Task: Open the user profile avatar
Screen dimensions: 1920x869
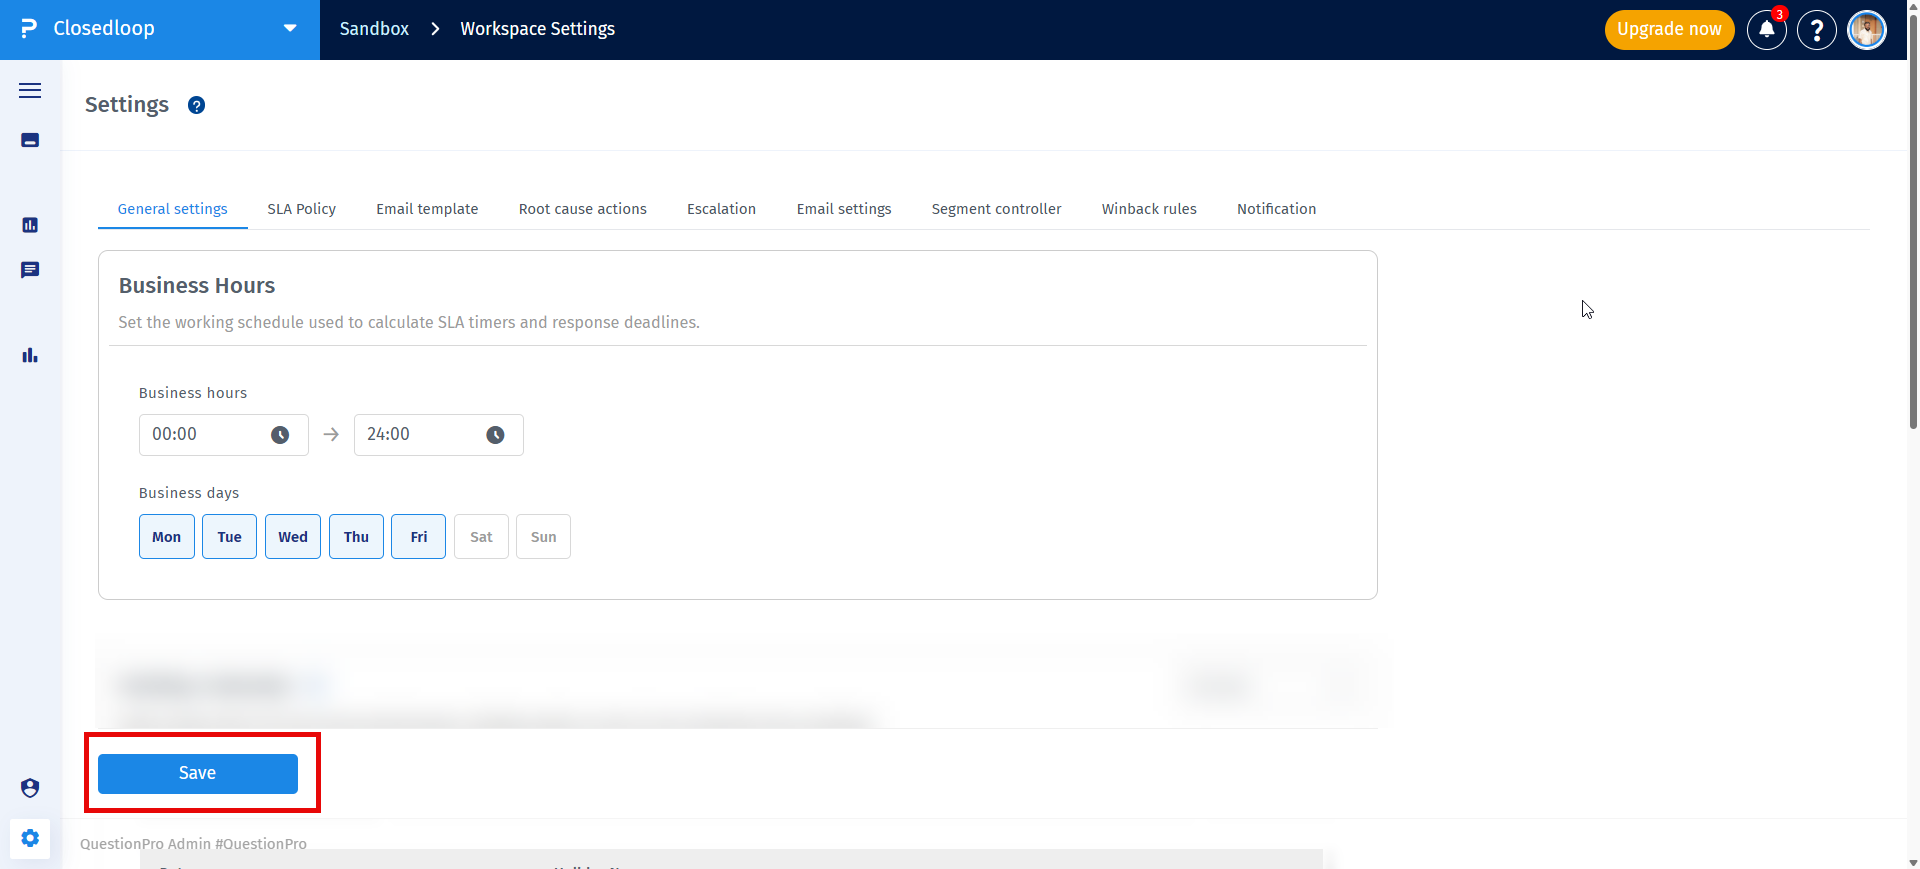Action: [x=1866, y=29]
